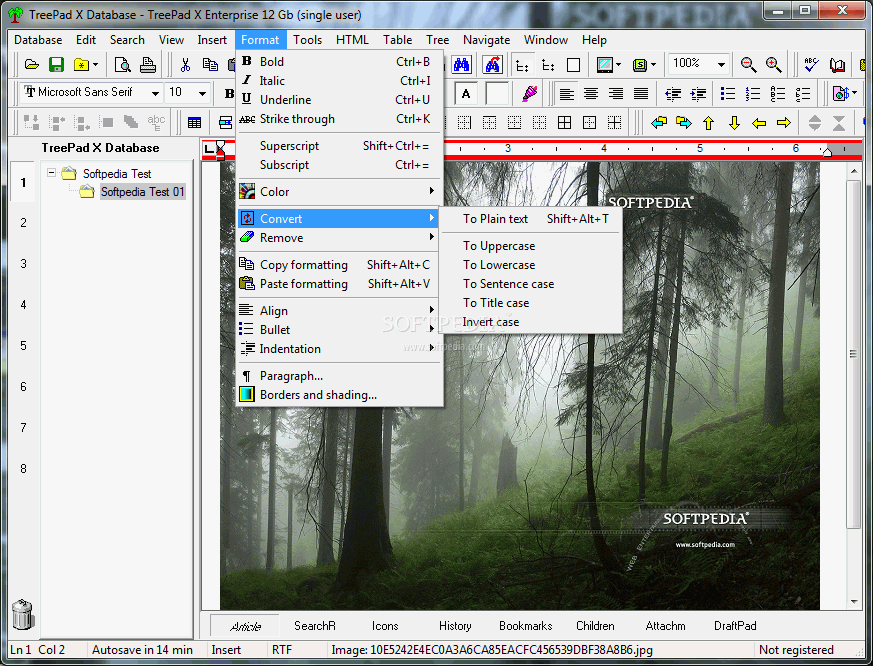Click the pink highlighter icon

(529, 93)
